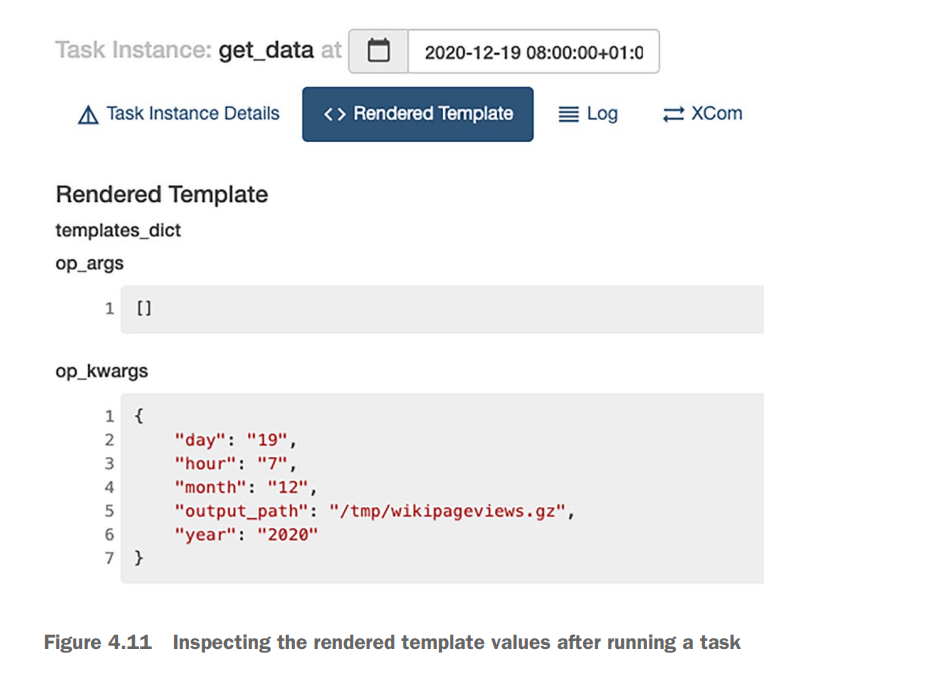Click the empty brackets in the op_args code block
The image size is (944, 693).
tap(143, 309)
